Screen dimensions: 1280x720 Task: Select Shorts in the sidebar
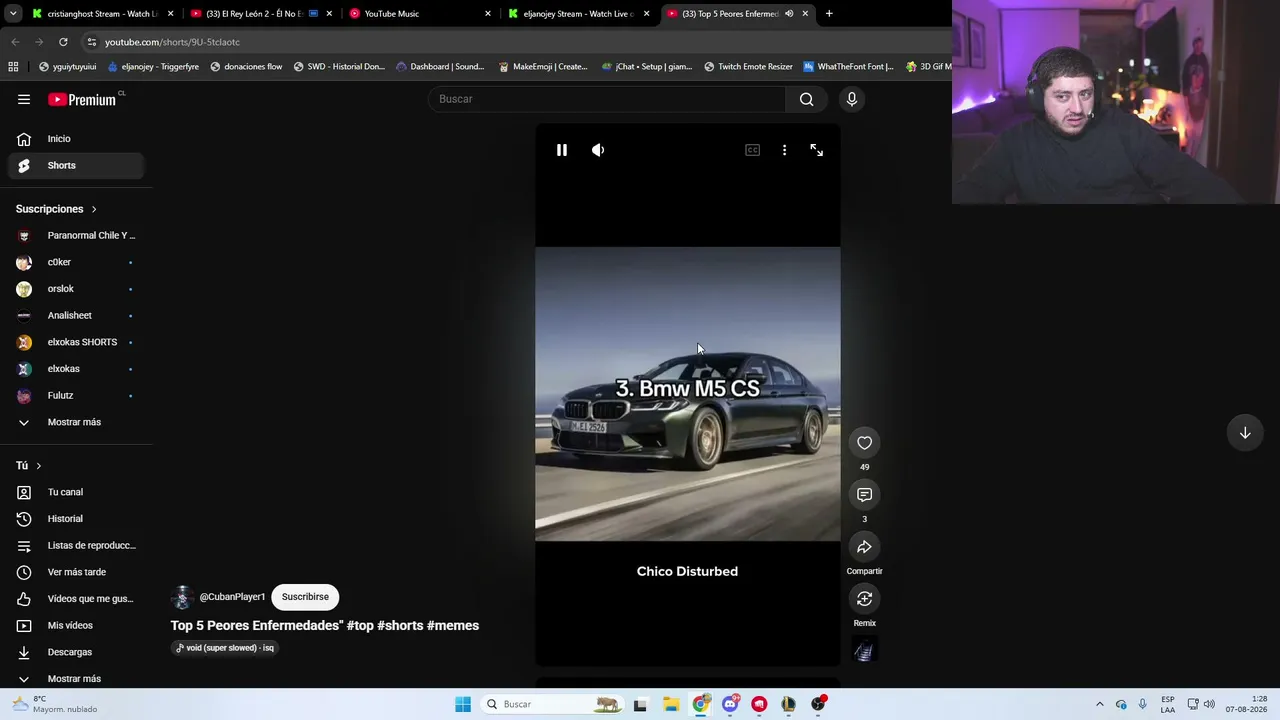[76, 165]
